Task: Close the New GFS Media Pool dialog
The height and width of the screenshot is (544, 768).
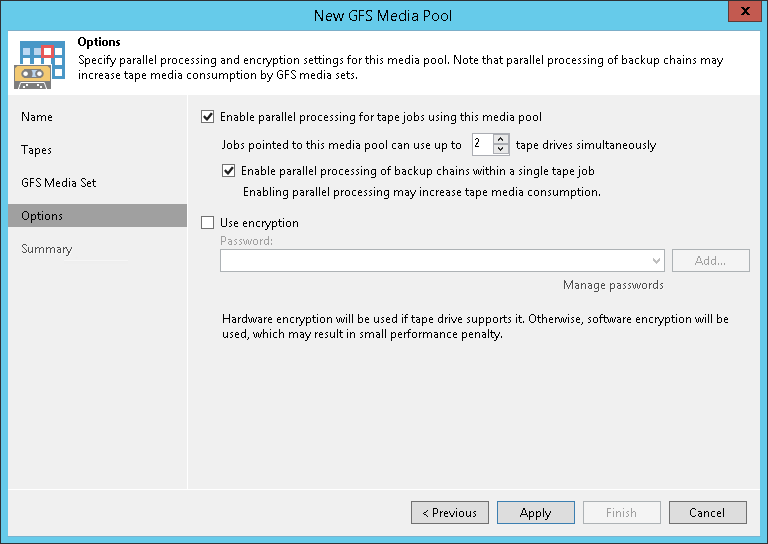Action: 741,15
